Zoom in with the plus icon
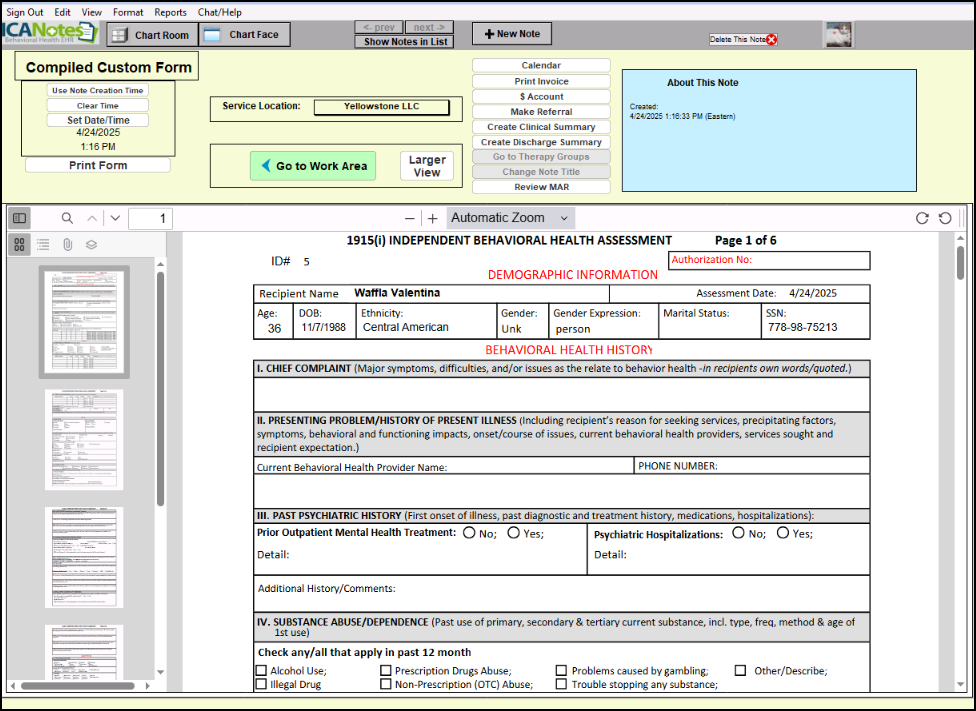Viewport: 976px width, 711px height. 433,218
